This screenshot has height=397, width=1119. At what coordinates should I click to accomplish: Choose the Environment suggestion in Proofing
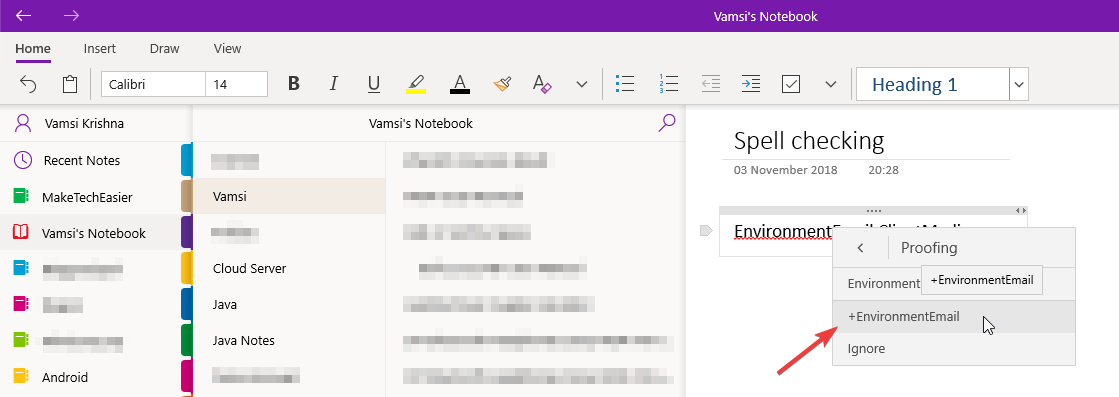(883, 283)
